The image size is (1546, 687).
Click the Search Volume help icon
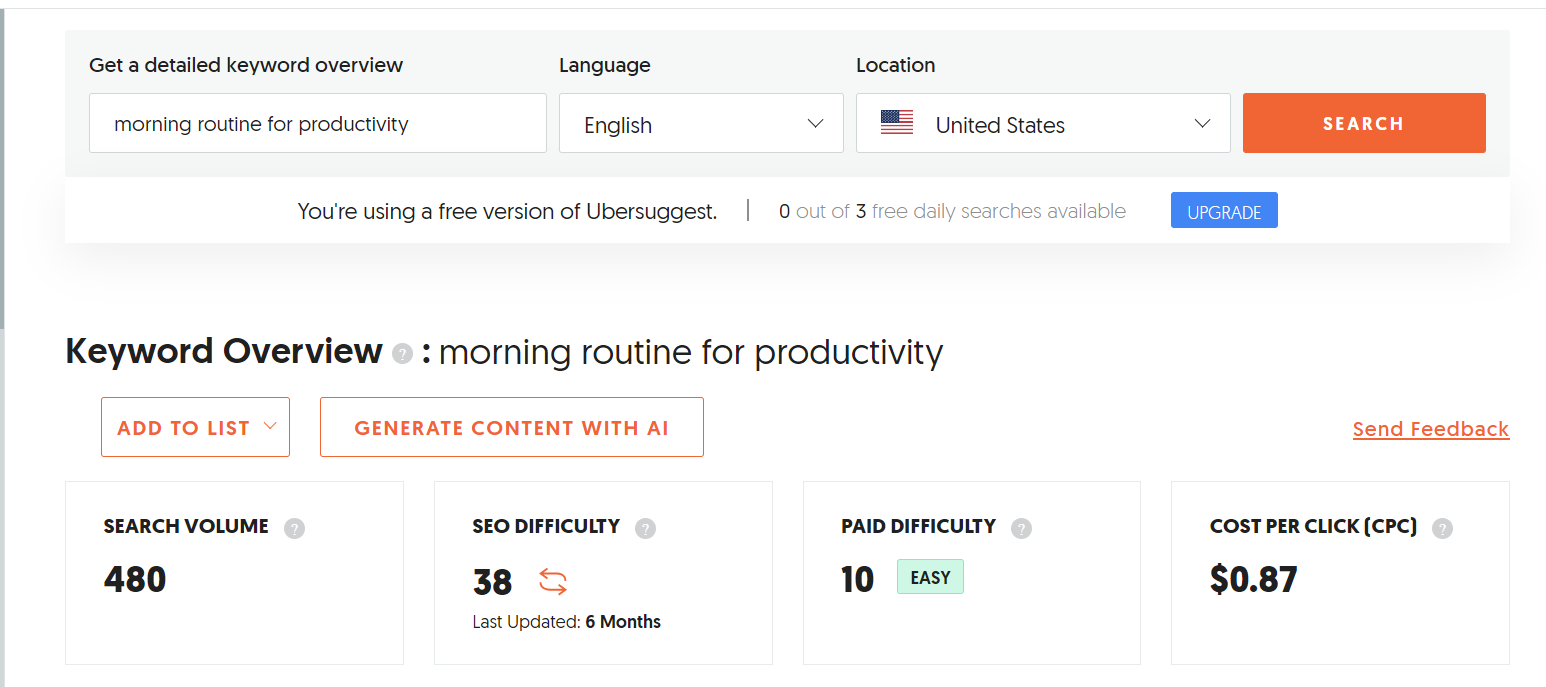(x=294, y=528)
